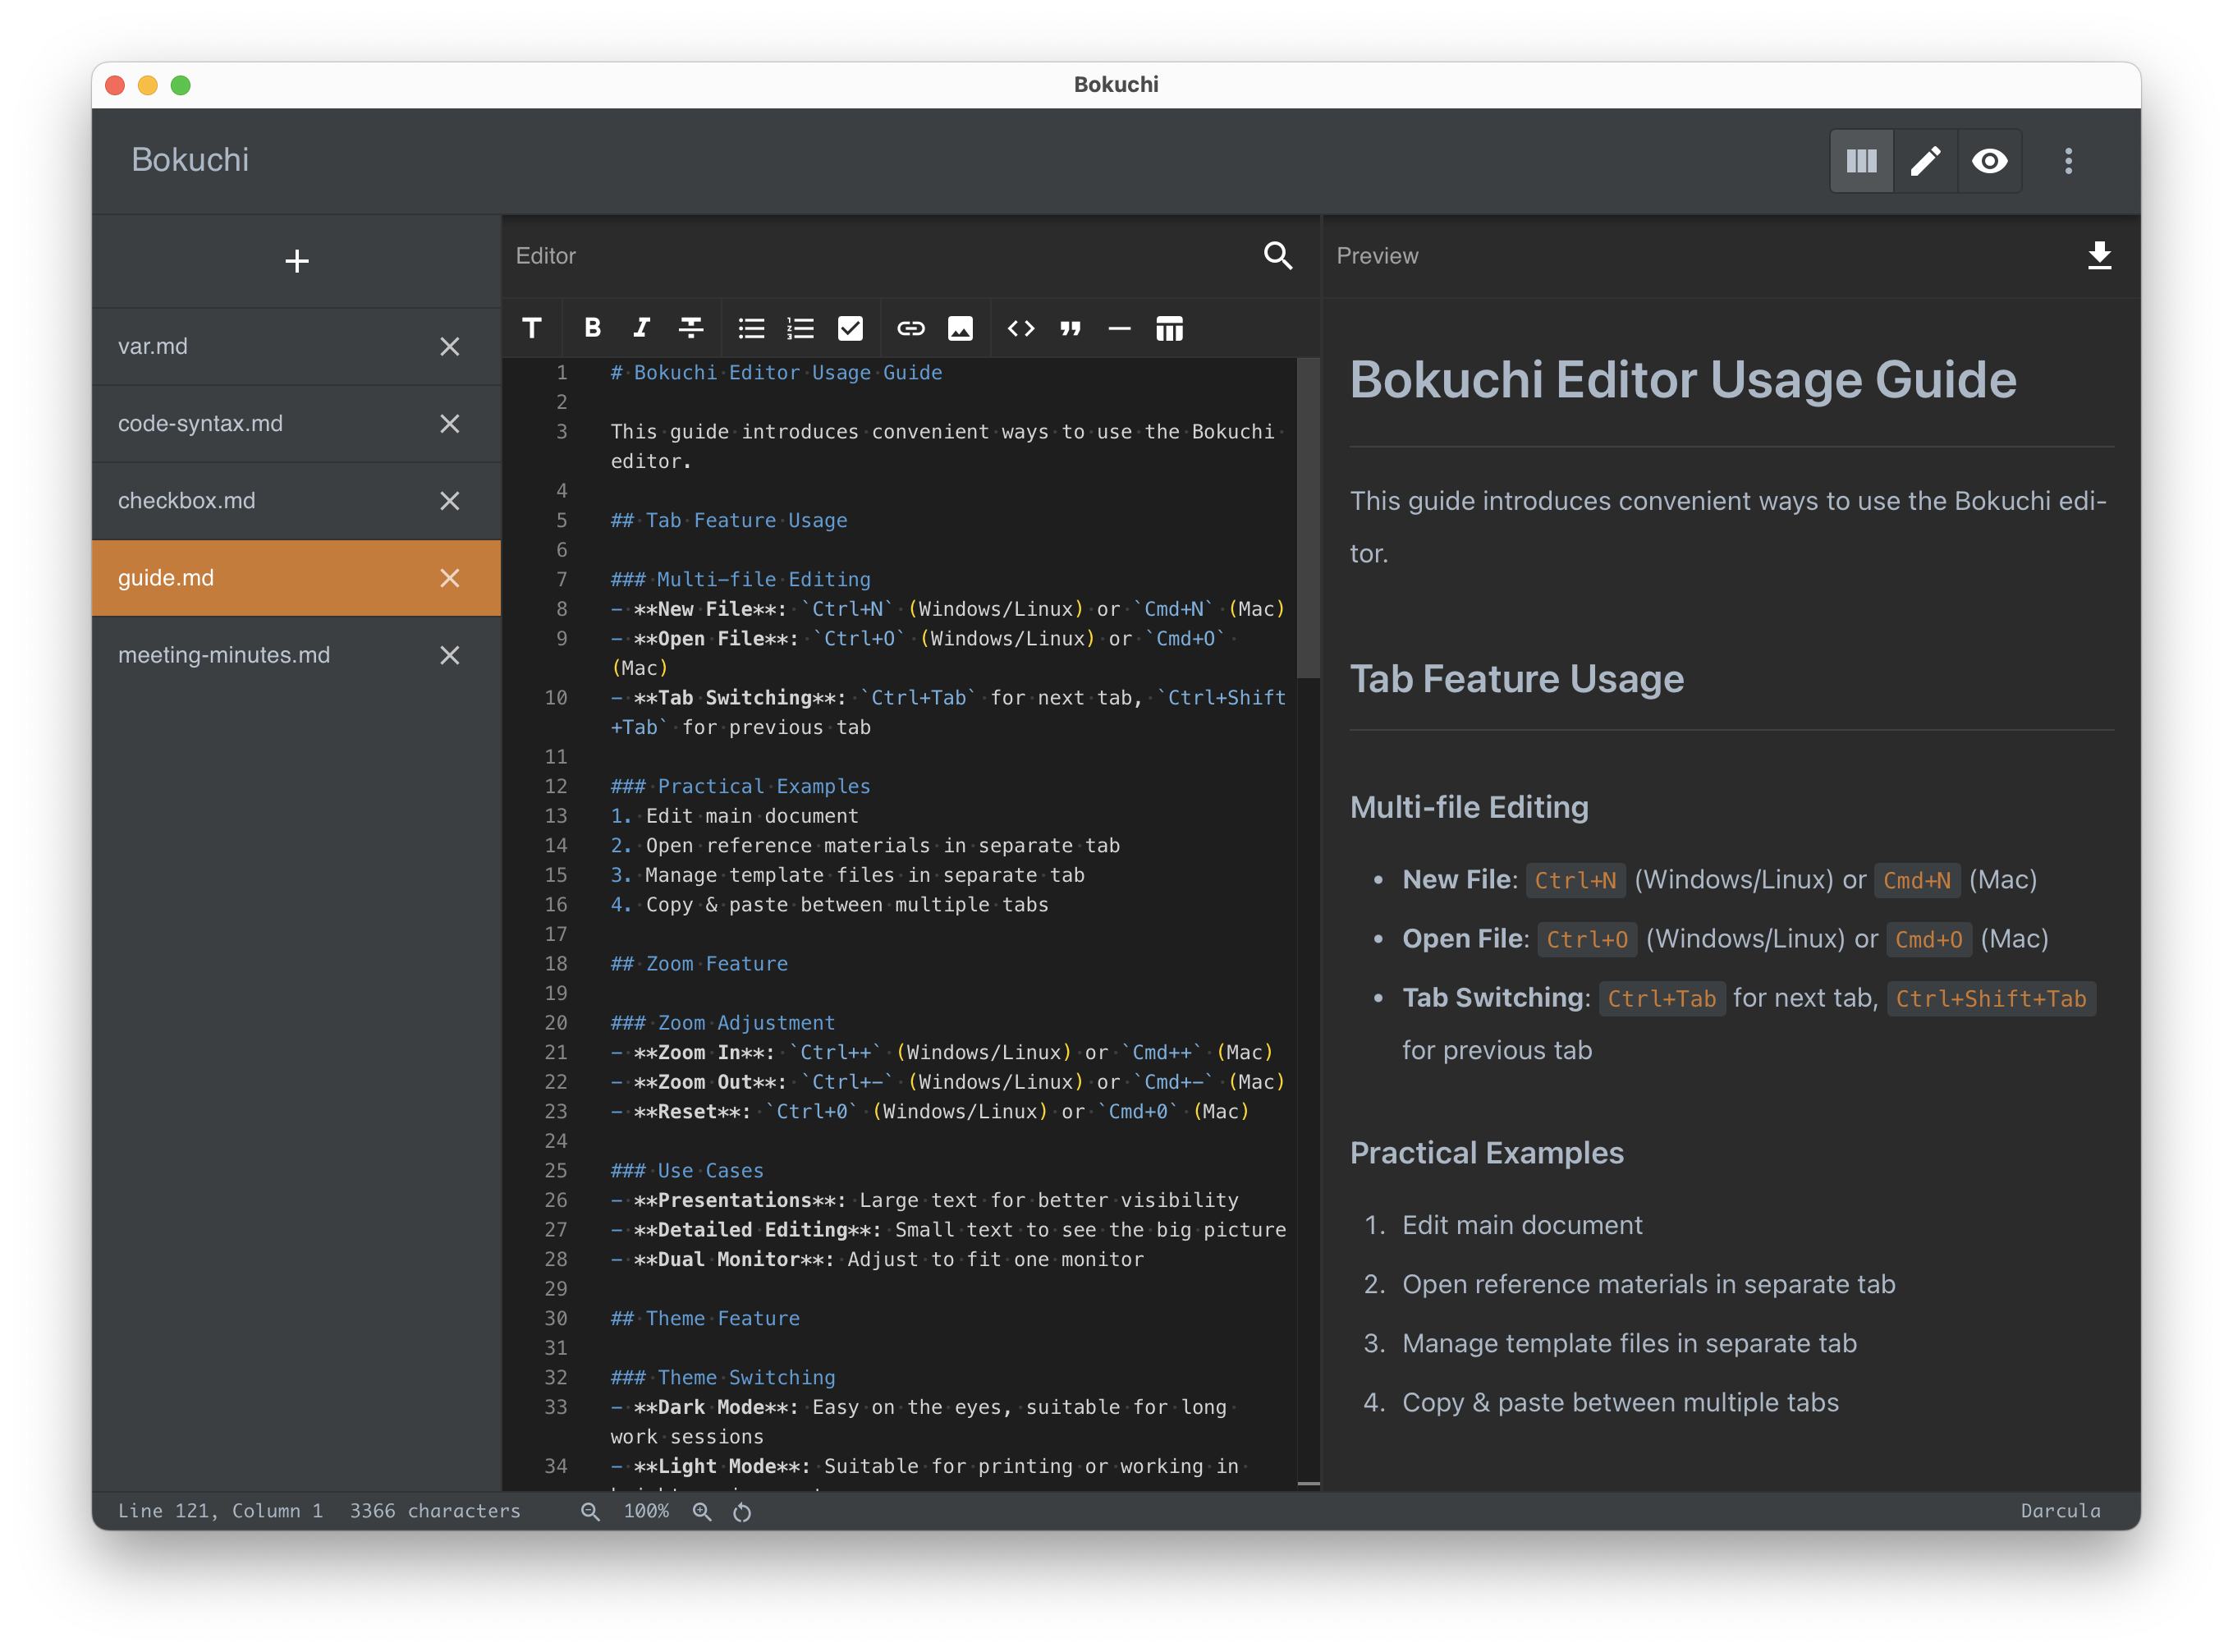The image size is (2233, 1652).
Task: Open the three-dot more options menu
Action: (x=2068, y=161)
